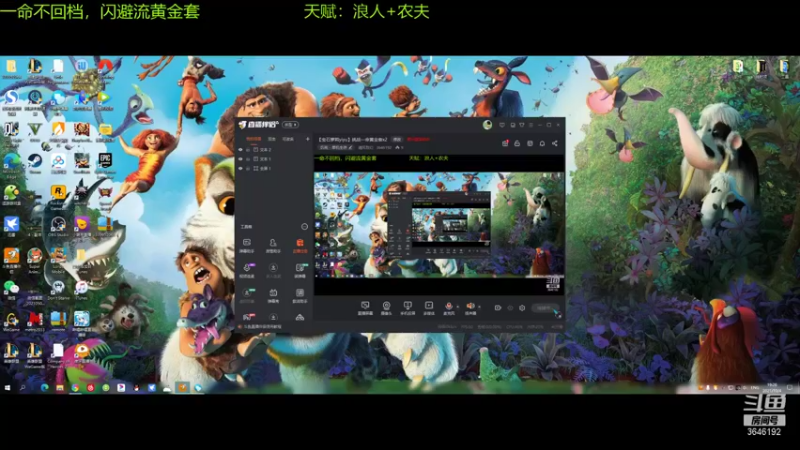This screenshot has height=450, width=800.
Task: Open the user avatar in title bar
Action: click(487, 125)
